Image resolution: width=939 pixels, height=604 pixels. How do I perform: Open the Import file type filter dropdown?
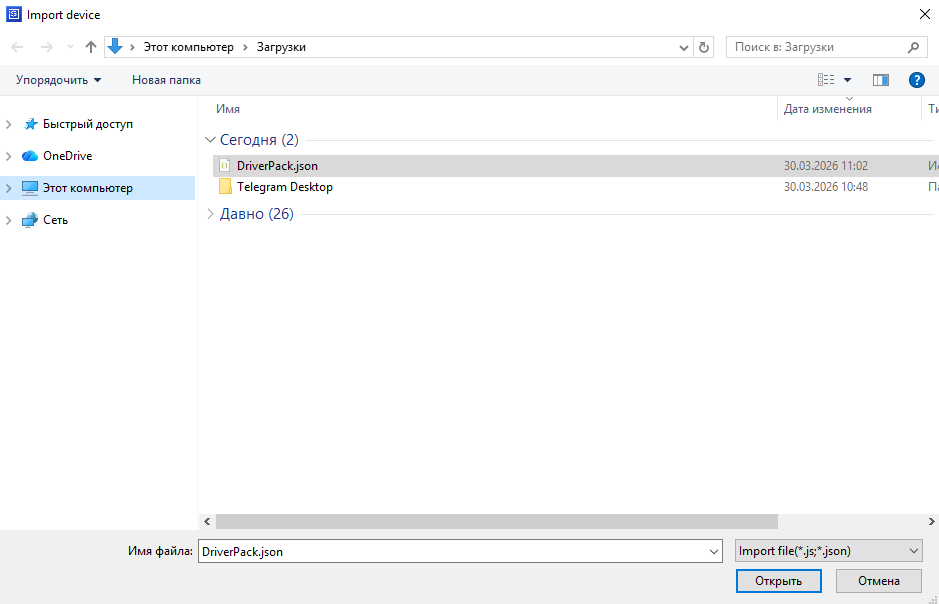pos(828,551)
